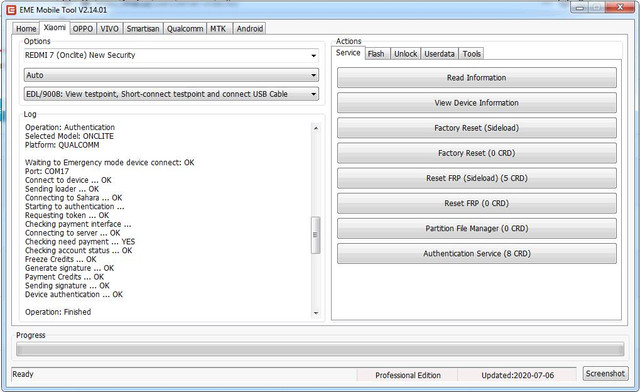This screenshot has width=640, height=392.
Task: Open the Unlock actions tab
Action: point(405,54)
